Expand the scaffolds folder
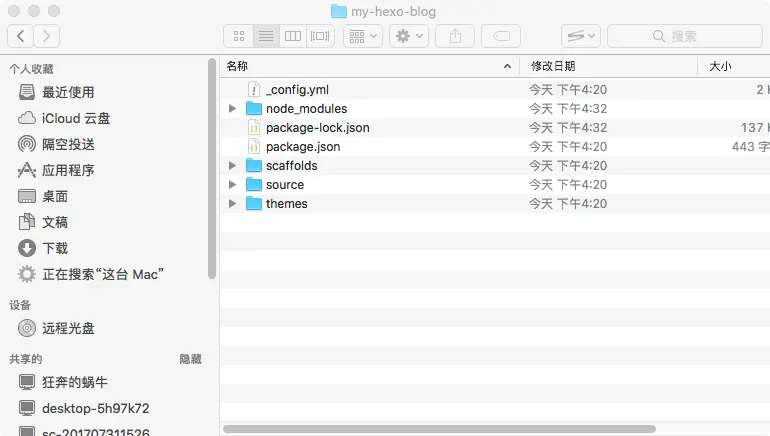Screen dimensions: 770x436 pyautogui.click(x=232, y=165)
